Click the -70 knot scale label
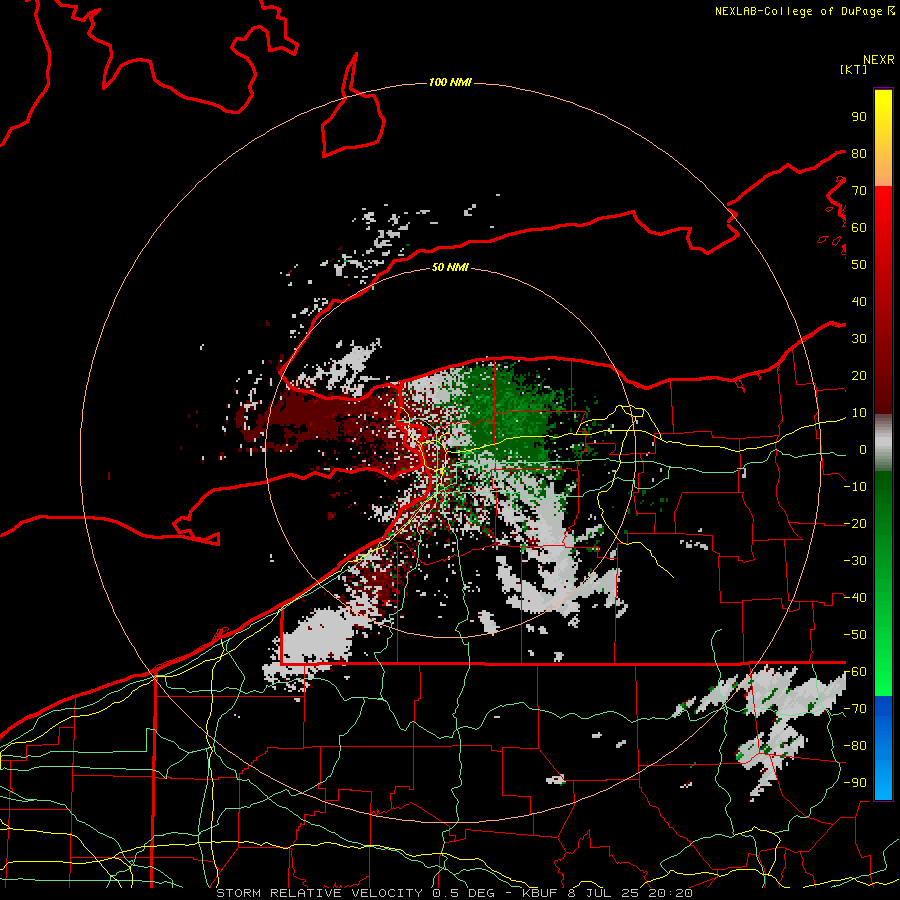900x900 pixels. [x=855, y=709]
